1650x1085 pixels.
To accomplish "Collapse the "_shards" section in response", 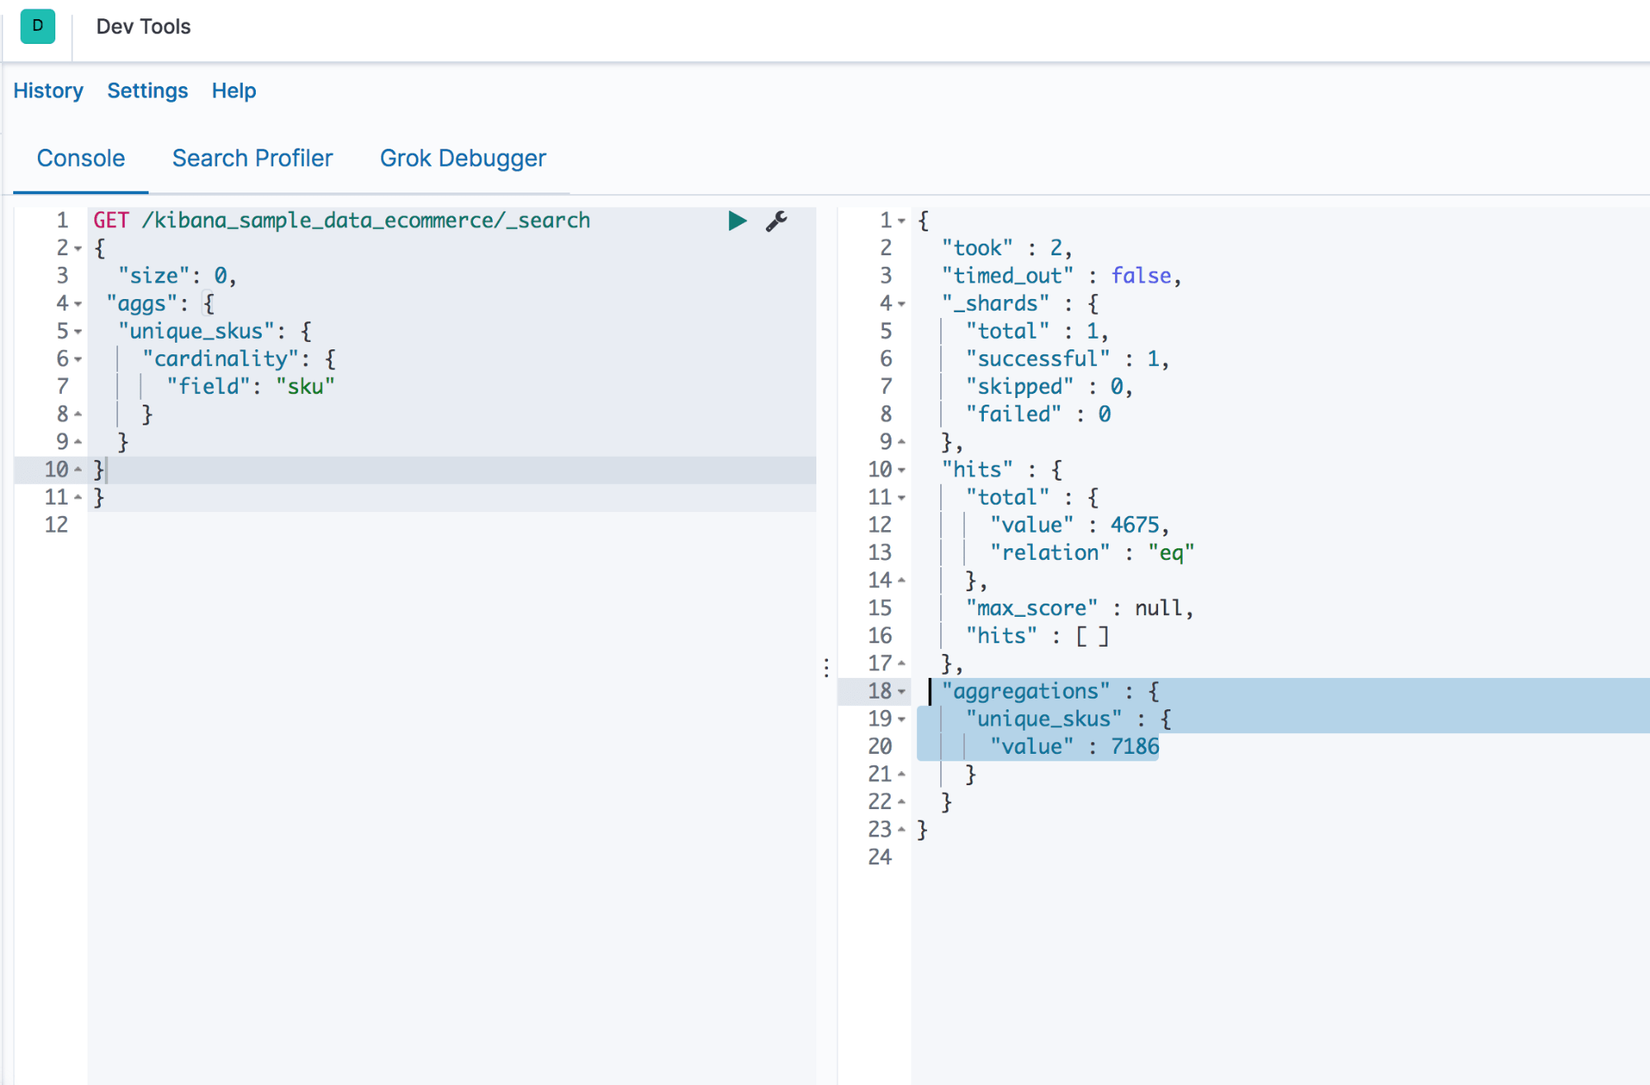I will pos(901,304).
